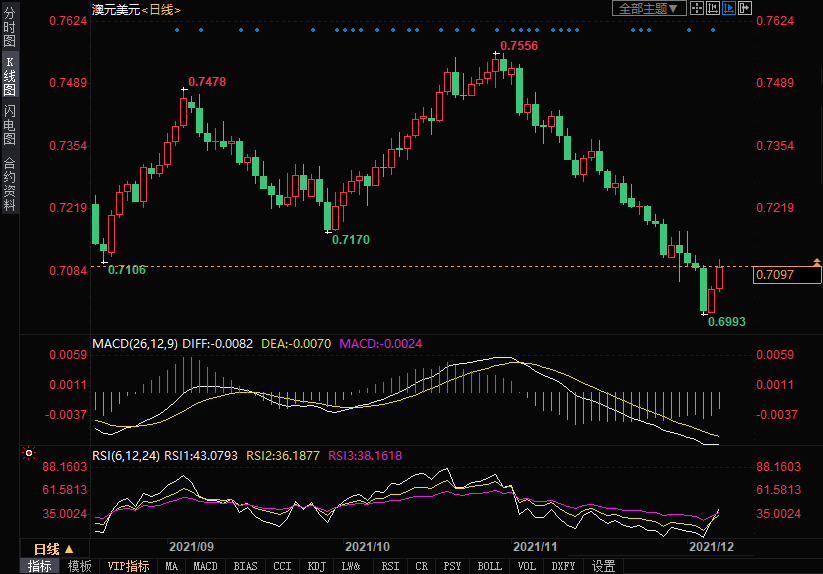The image size is (823, 574).
Task: Click the <日线> period label in chart title
Action: pos(161,9)
